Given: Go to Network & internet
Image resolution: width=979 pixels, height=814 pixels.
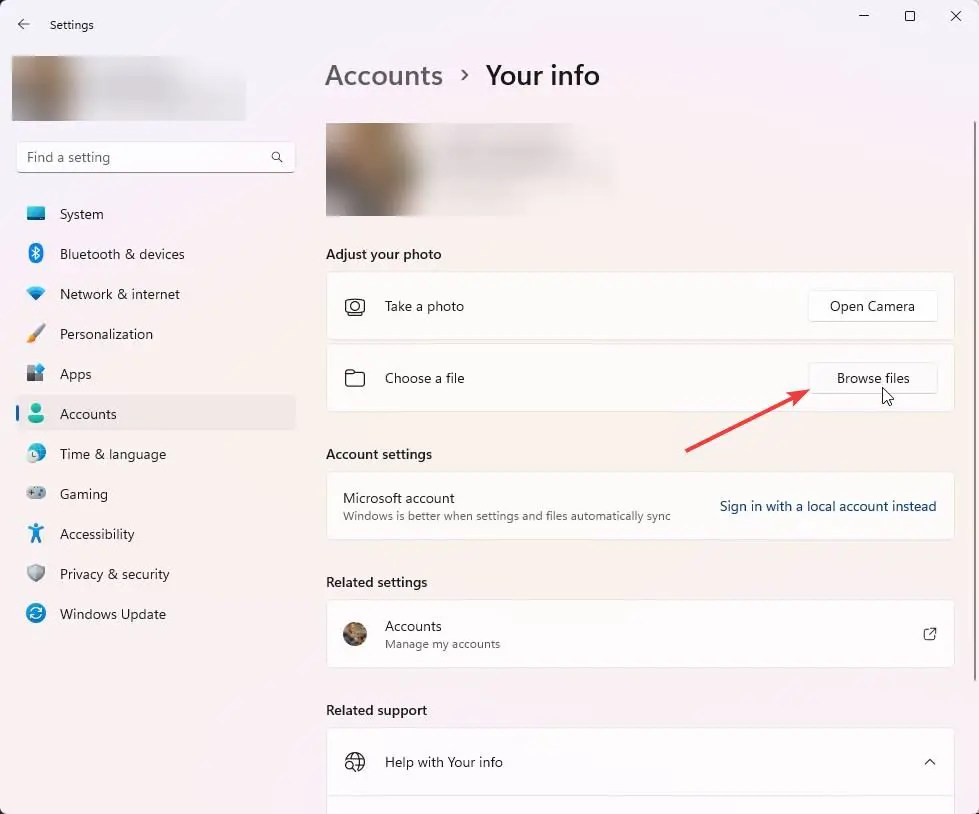Looking at the screenshot, I should click(x=156, y=293).
